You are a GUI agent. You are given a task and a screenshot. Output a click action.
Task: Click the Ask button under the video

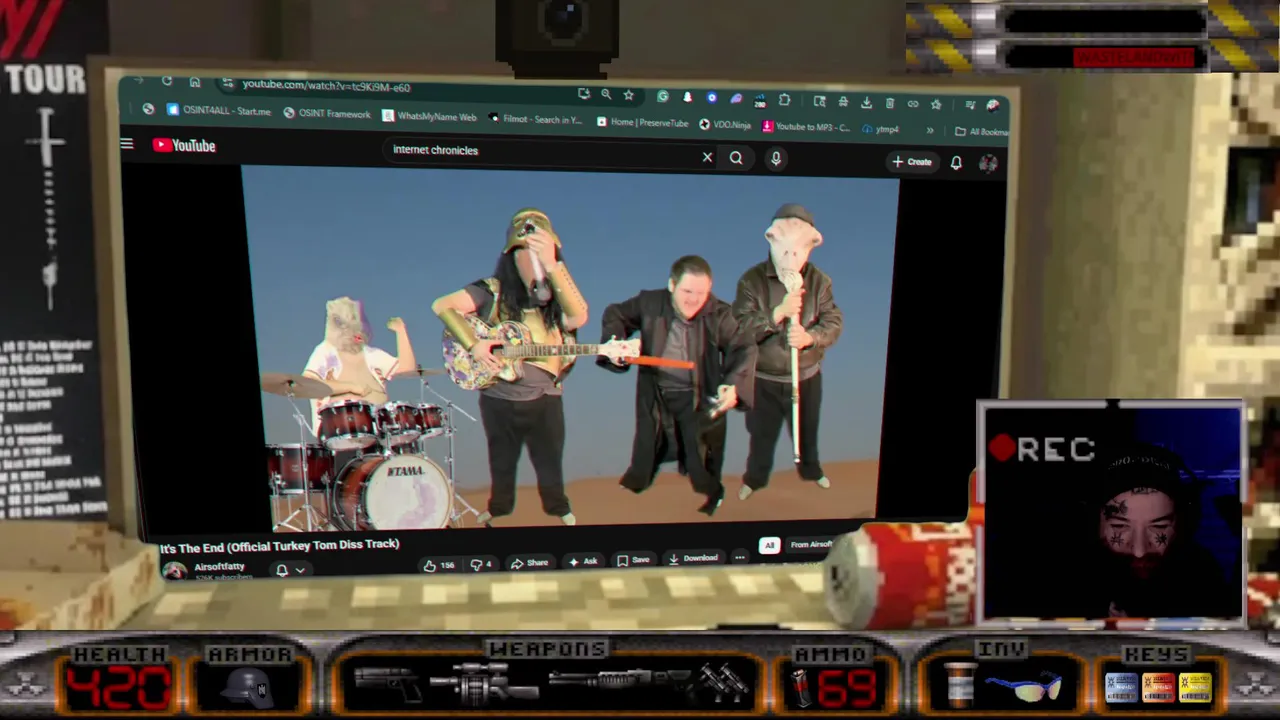tap(583, 562)
